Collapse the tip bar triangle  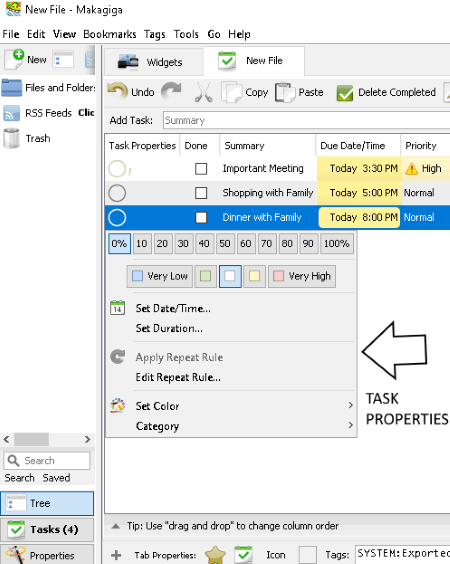[x=115, y=526]
